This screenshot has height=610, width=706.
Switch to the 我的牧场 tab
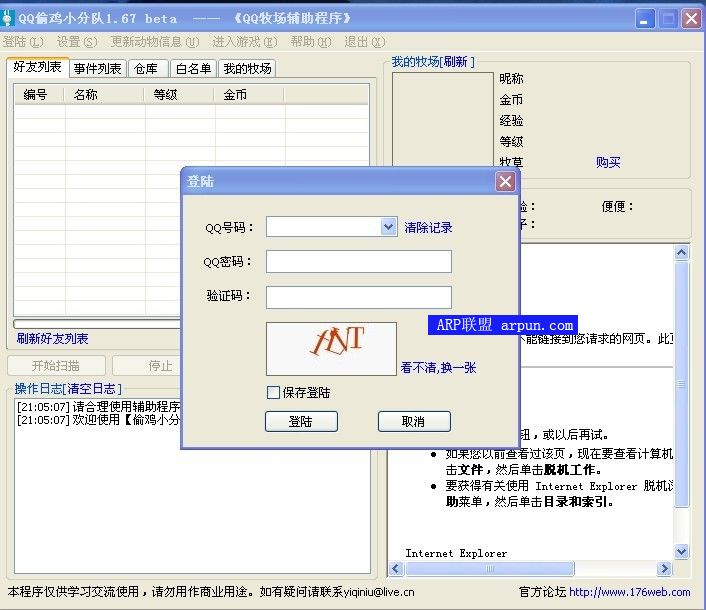(247, 68)
